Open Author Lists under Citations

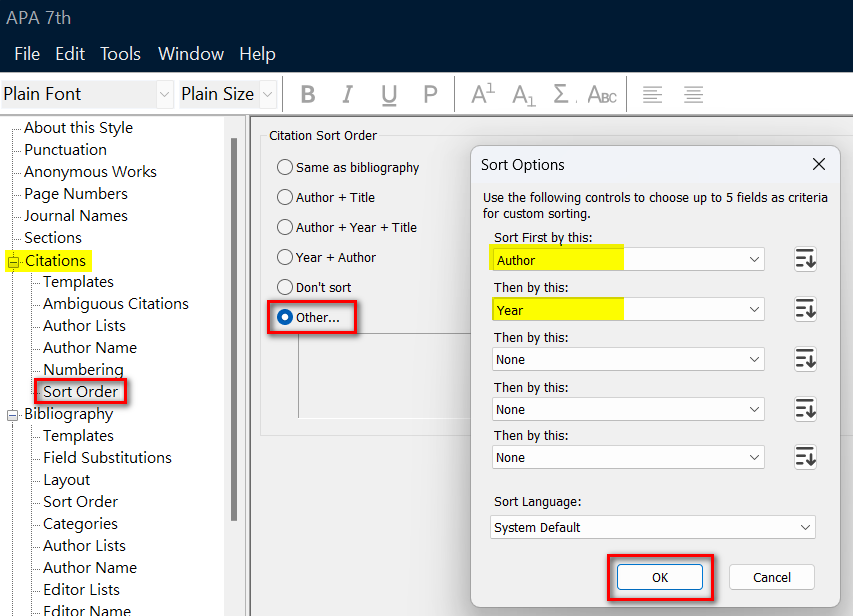84,325
